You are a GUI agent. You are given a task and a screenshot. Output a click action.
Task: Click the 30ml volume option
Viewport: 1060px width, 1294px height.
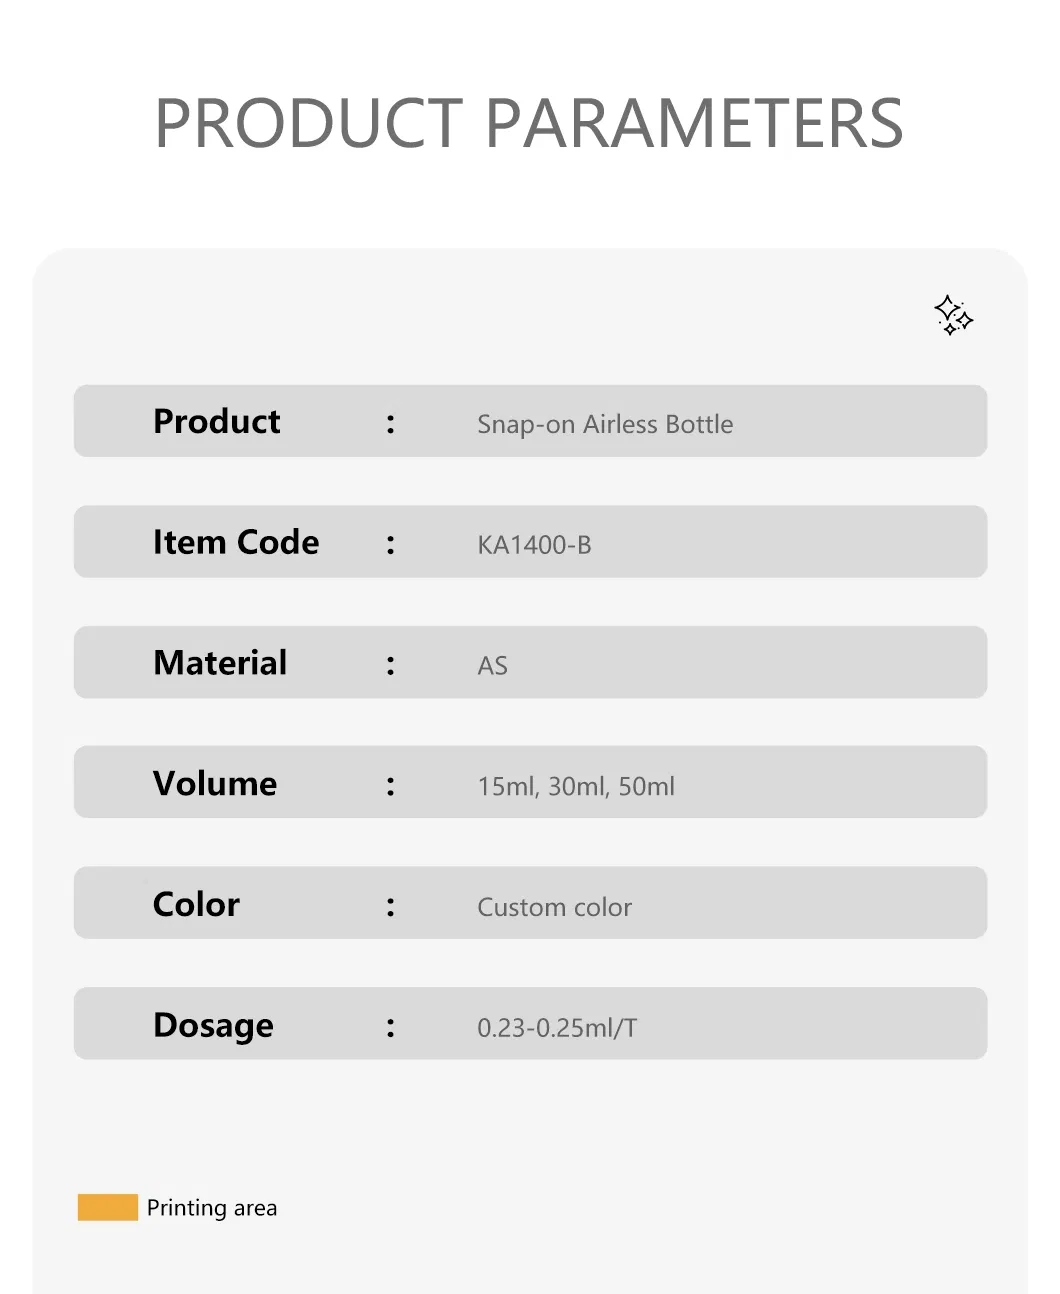[577, 787]
